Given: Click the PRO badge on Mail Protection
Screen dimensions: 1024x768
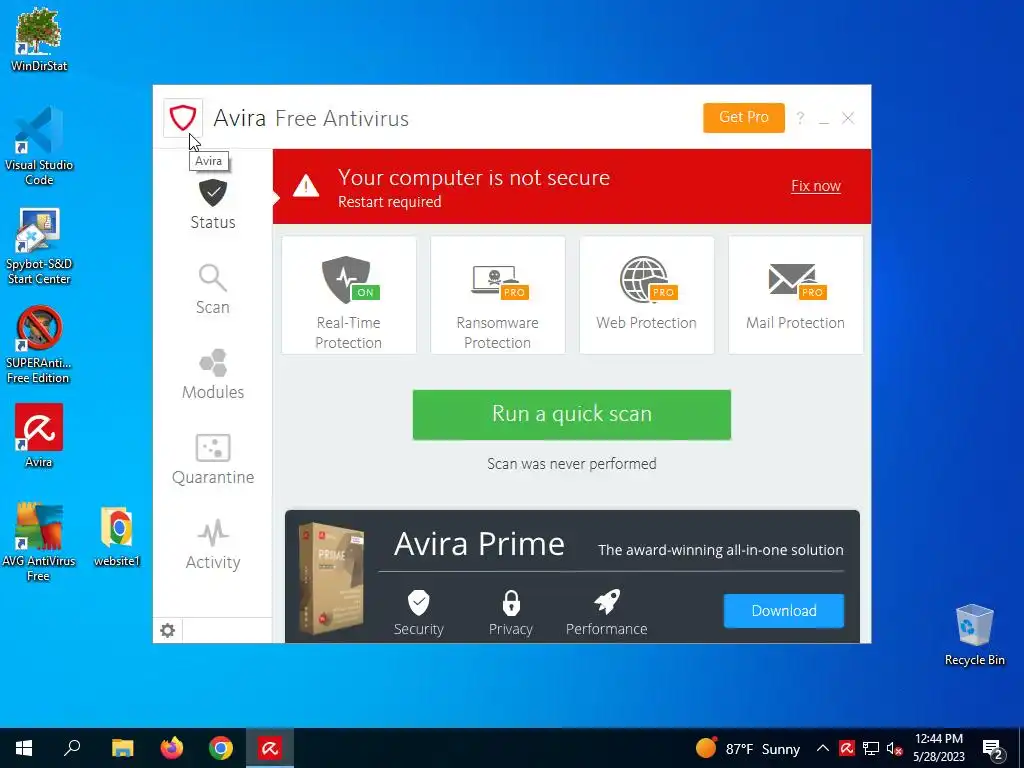Looking at the screenshot, I should pos(812,292).
